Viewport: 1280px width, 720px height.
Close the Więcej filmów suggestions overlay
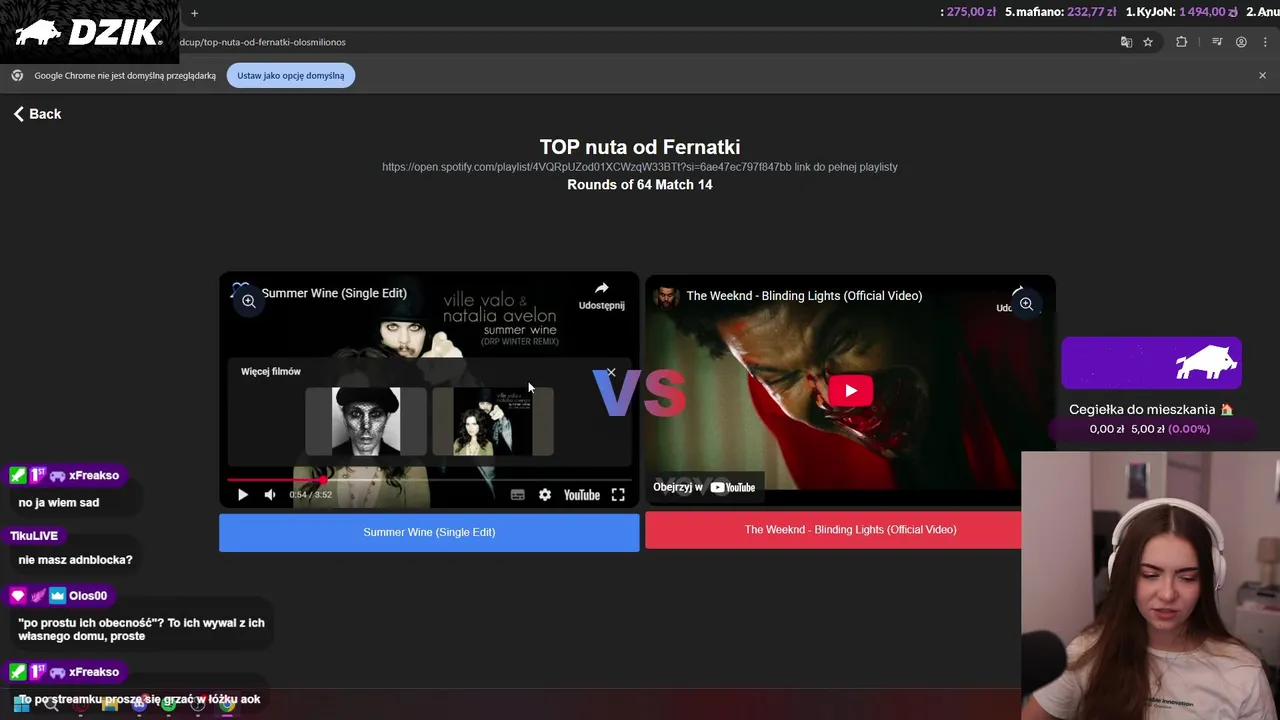(611, 372)
